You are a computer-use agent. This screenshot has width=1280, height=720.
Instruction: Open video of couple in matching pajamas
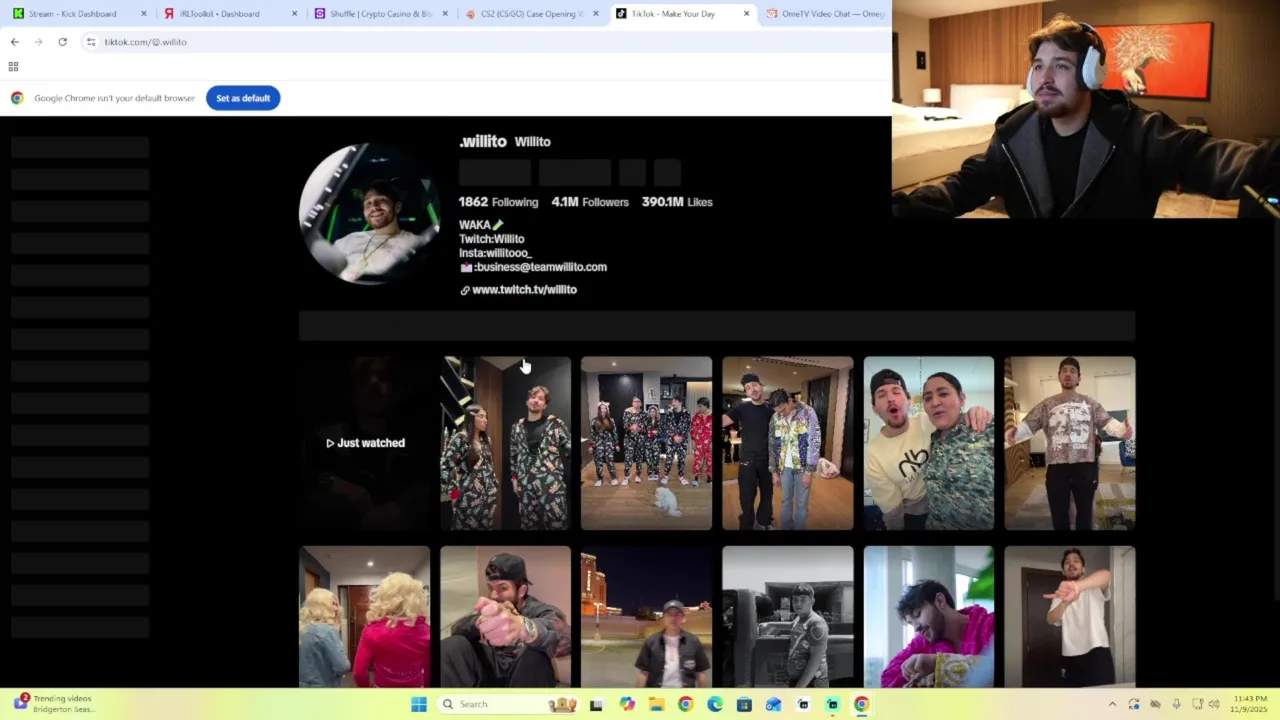coord(506,443)
